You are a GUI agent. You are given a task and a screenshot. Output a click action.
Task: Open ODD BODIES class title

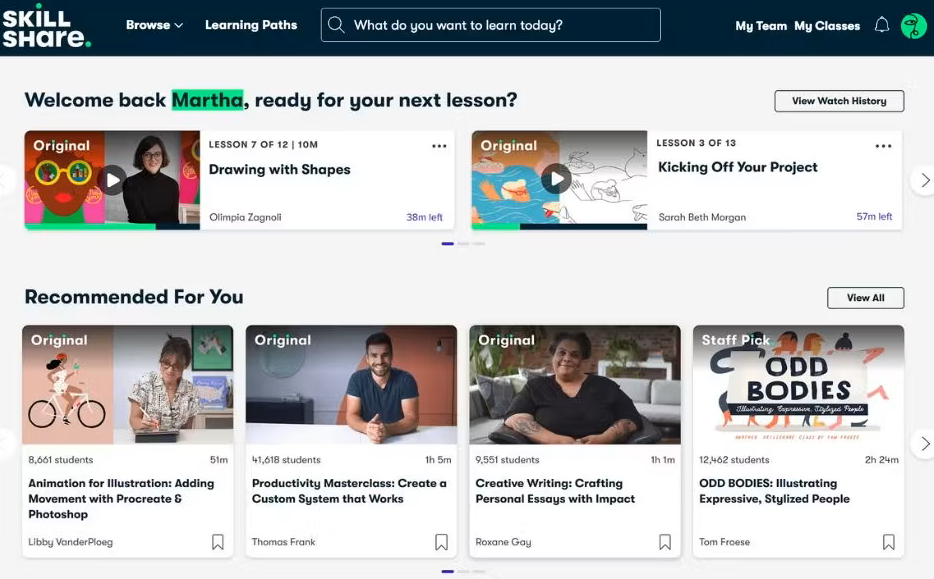774,491
